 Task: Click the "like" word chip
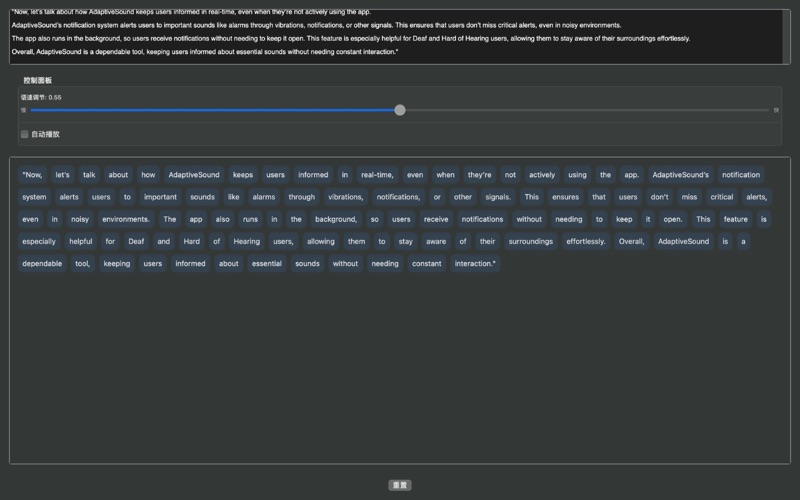(x=234, y=197)
